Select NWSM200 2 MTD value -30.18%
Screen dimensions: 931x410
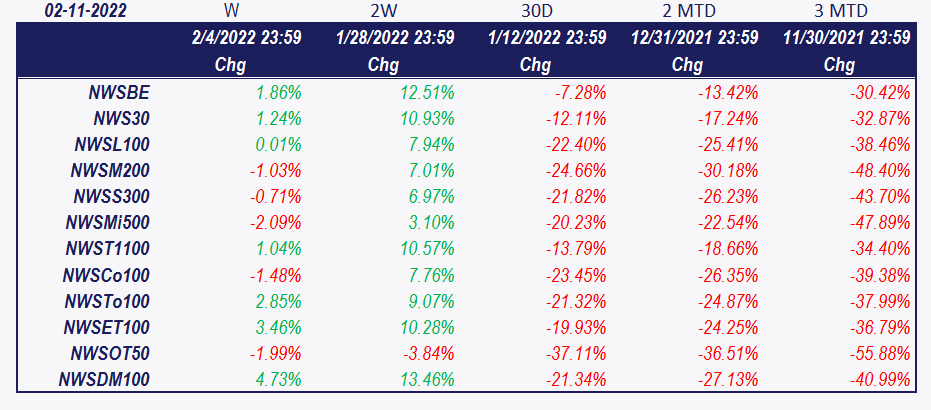point(728,171)
